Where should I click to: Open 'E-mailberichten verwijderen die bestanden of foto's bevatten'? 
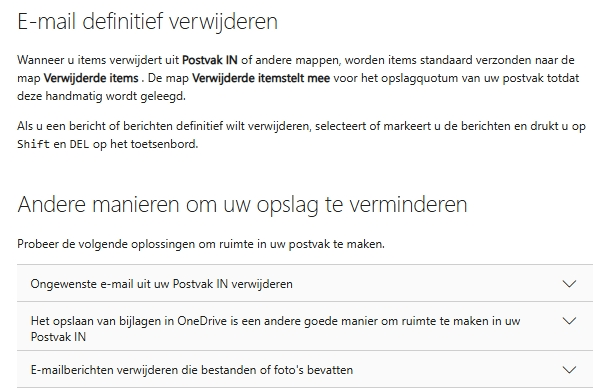305,370
